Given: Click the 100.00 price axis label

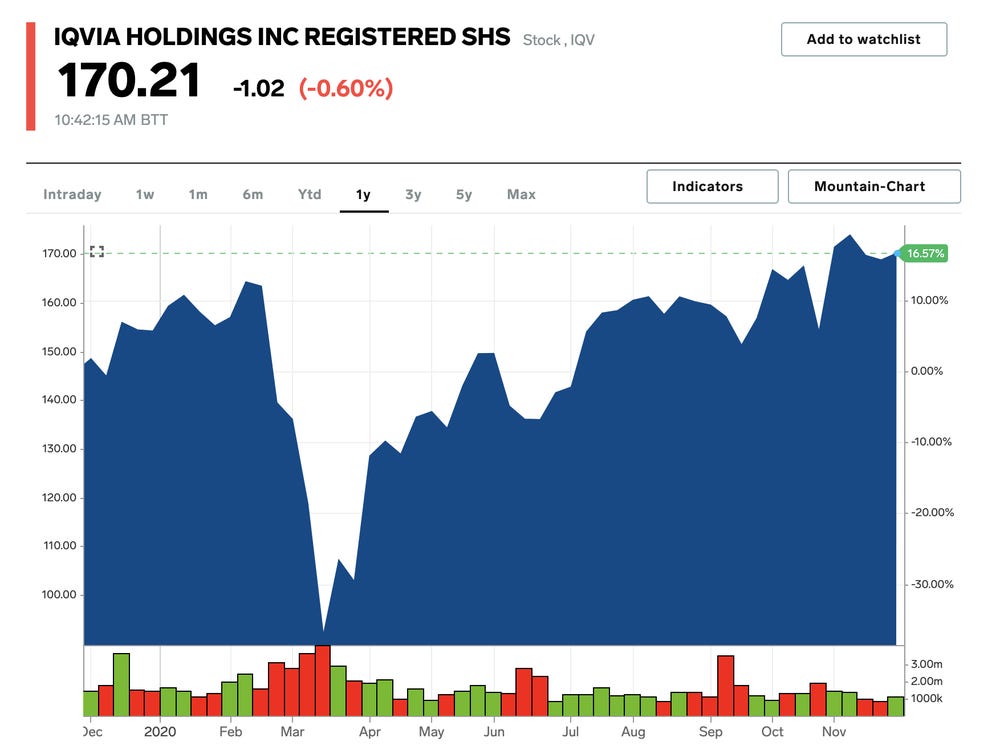Looking at the screenshot, I should pyautogui.click(x=59, y=594).
